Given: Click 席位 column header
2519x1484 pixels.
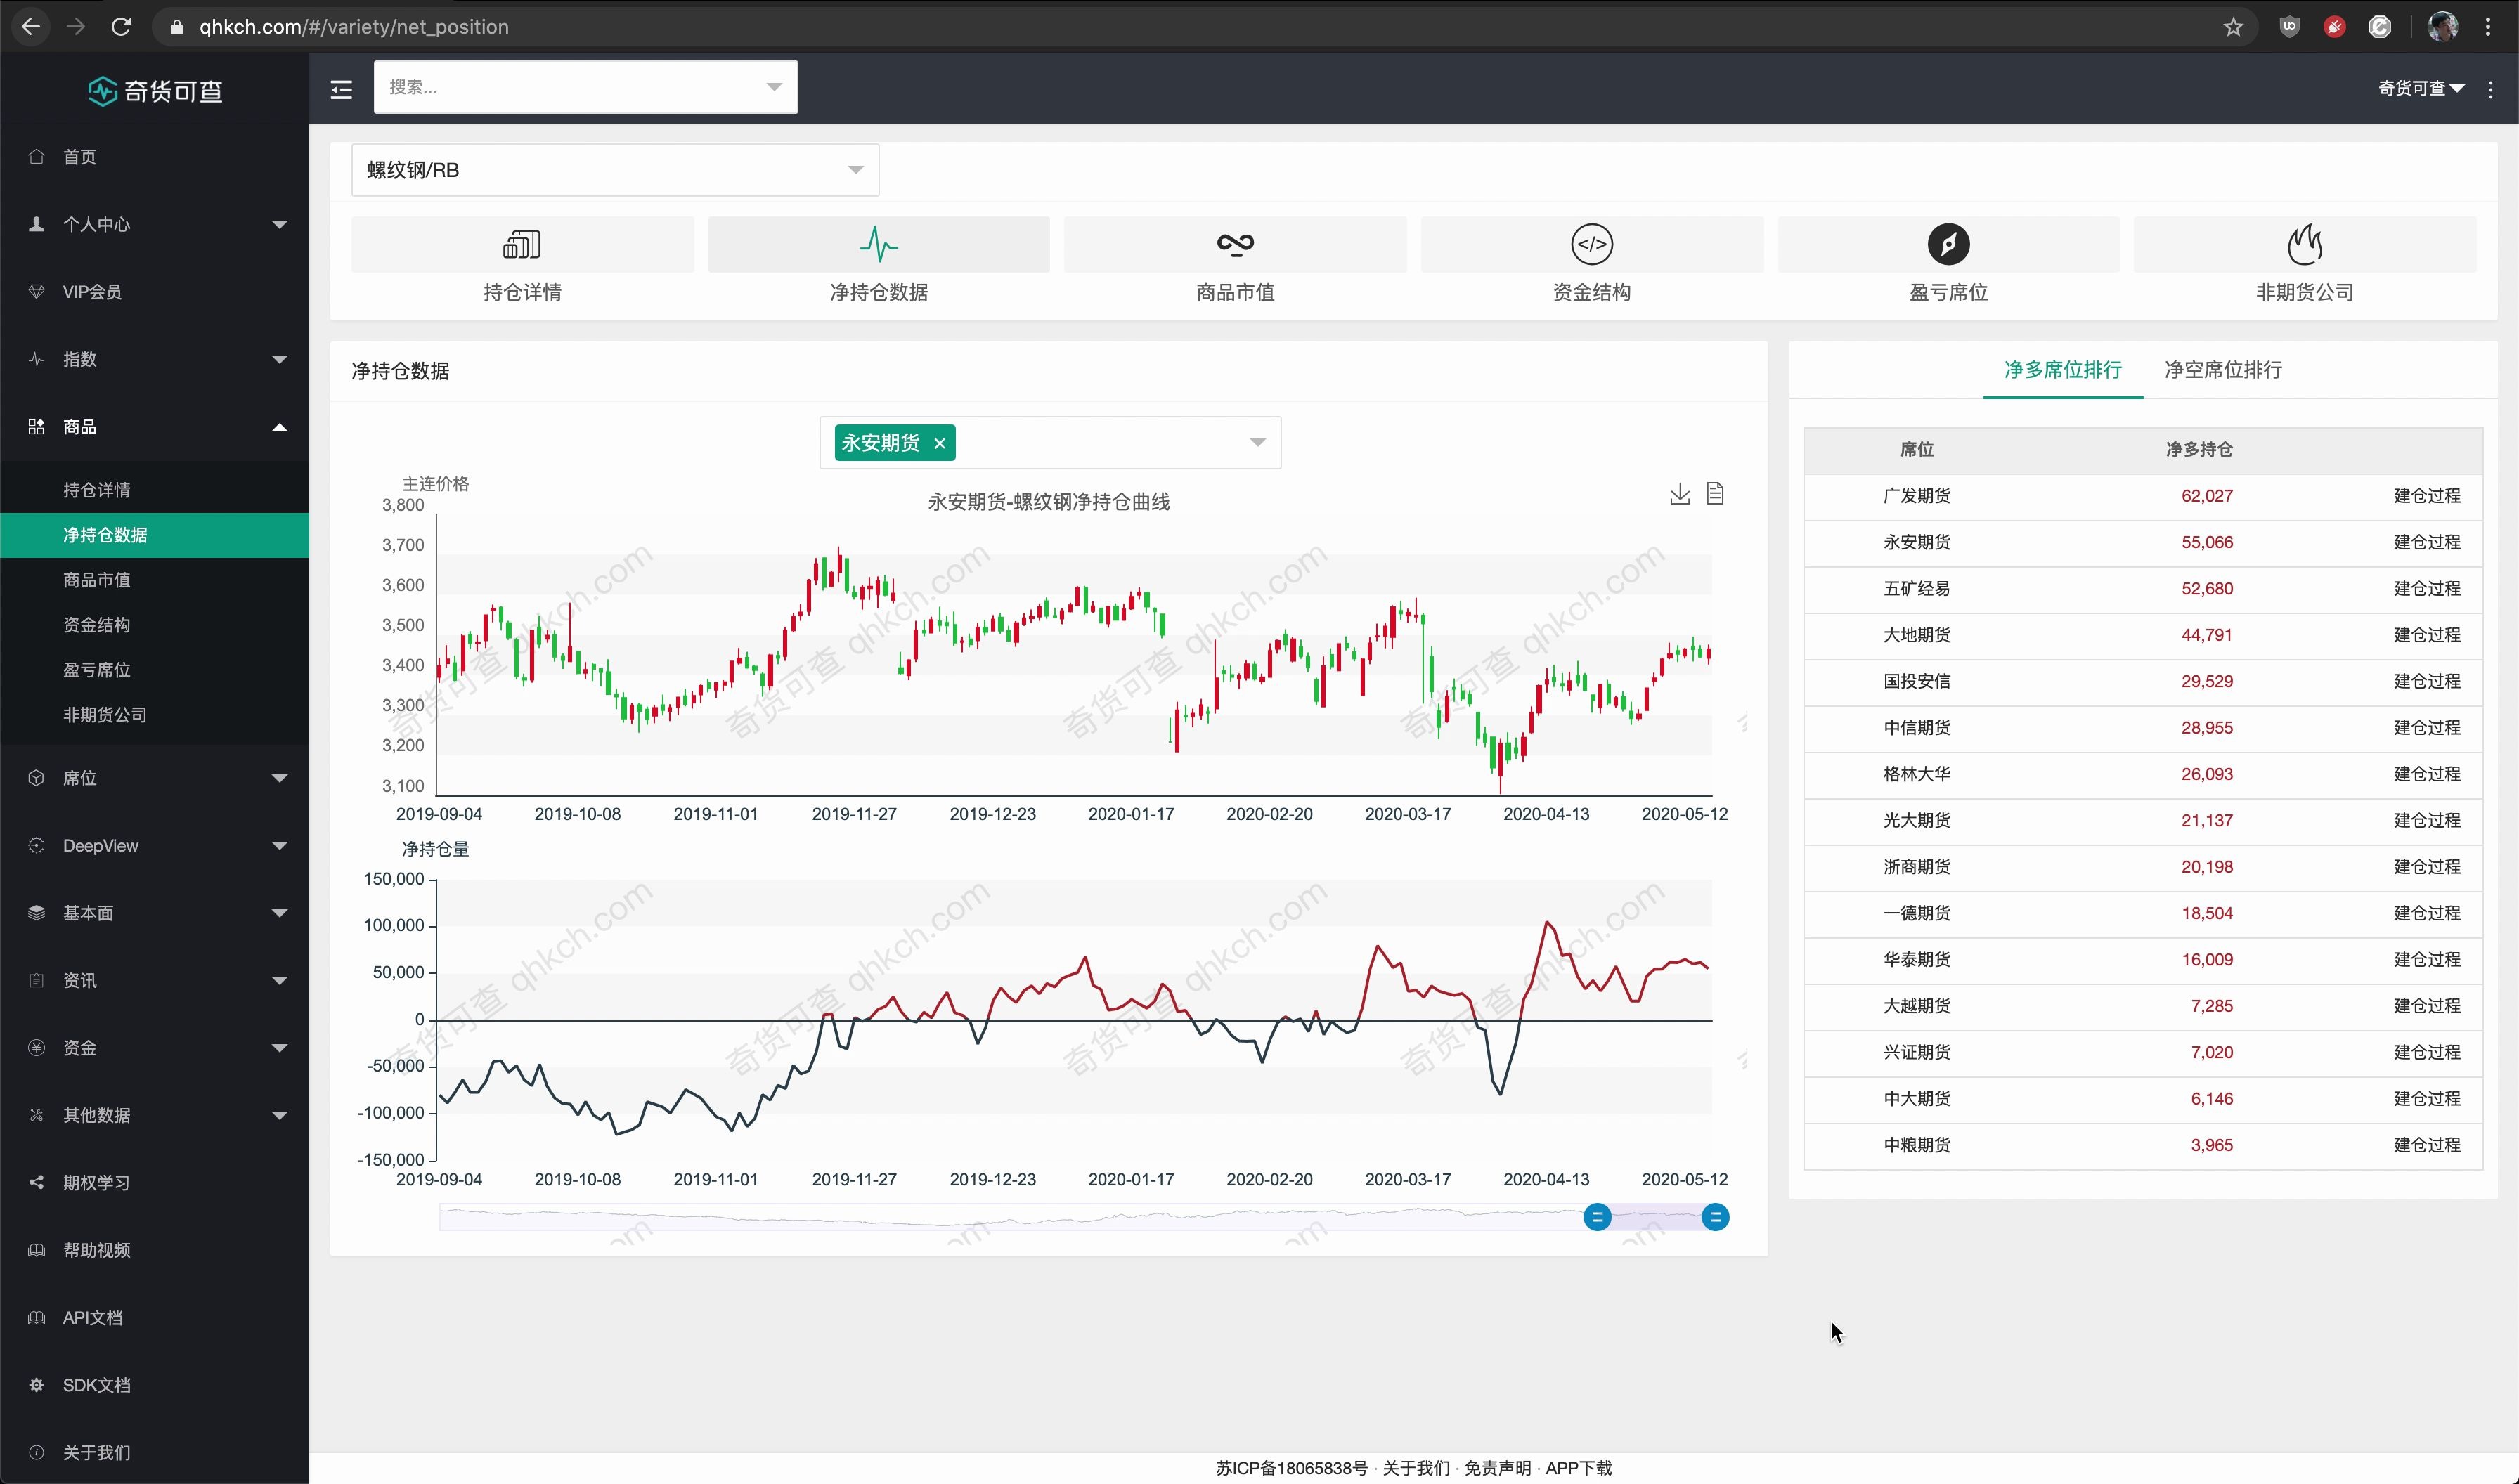Looking at the screenshot, I should (1916, 450).
